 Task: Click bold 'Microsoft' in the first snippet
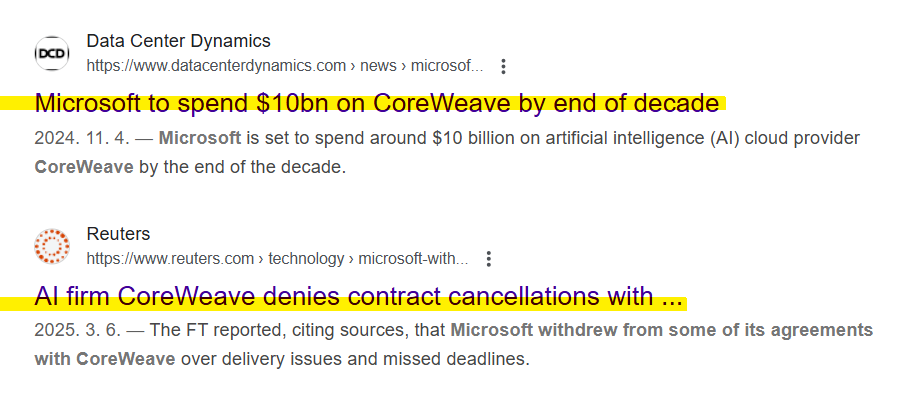click(x=200, y=138)
